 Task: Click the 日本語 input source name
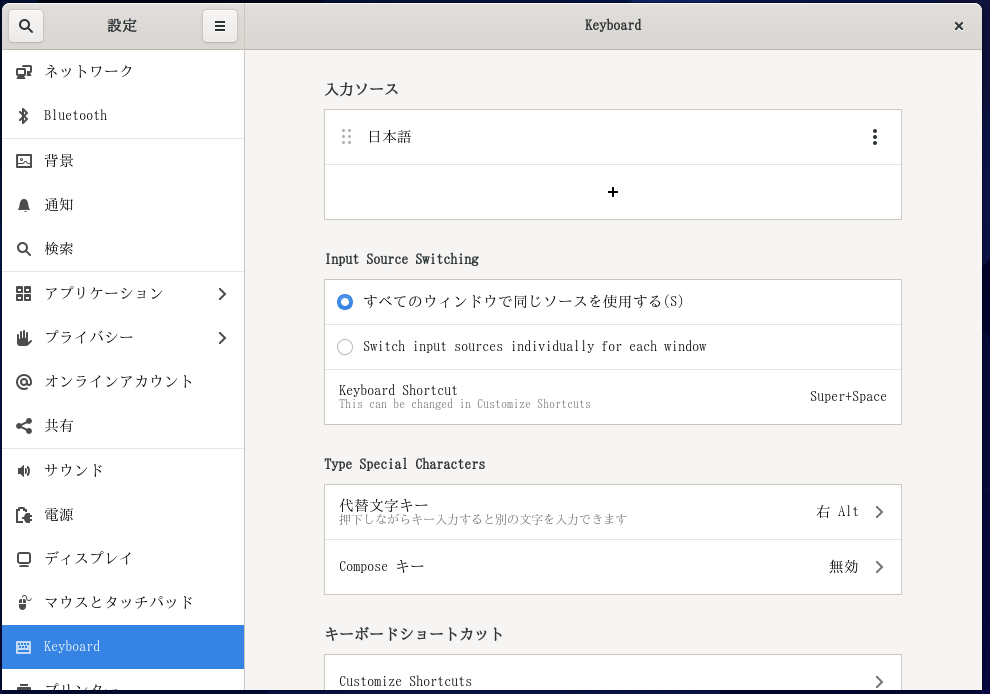pyautogui.click(x=390, y=137)
